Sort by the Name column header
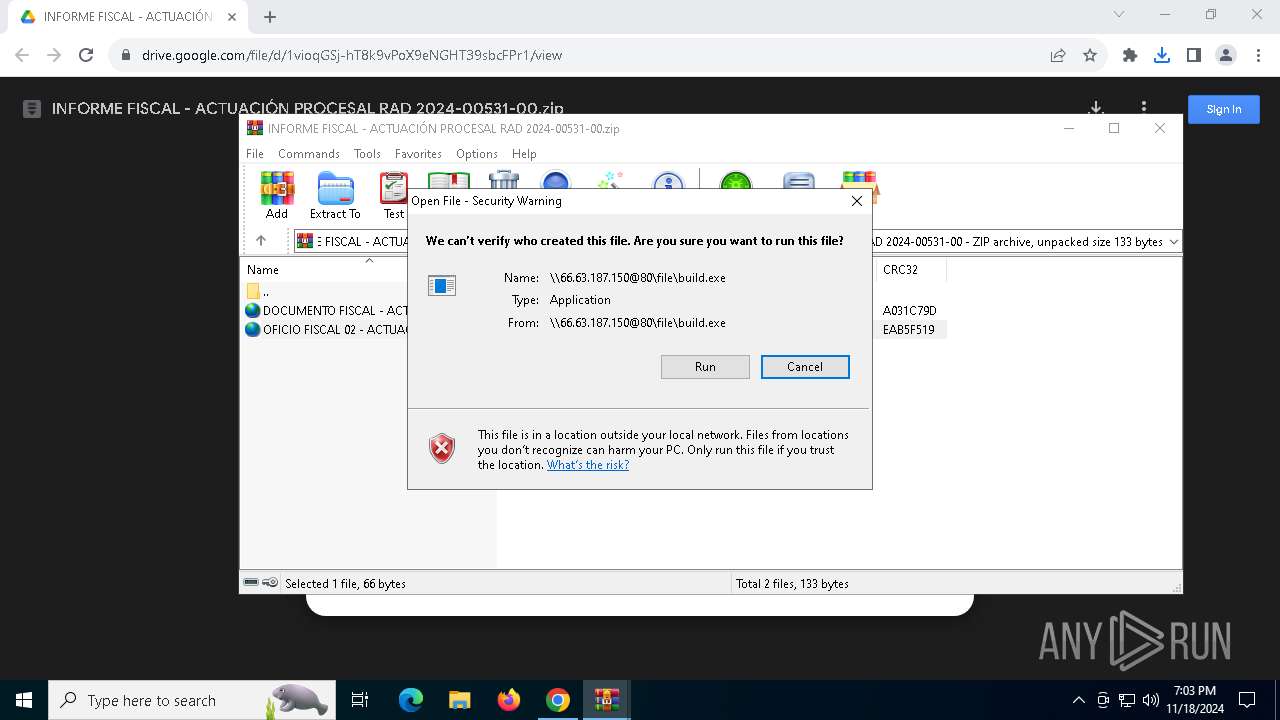 (x=263, y=270)
